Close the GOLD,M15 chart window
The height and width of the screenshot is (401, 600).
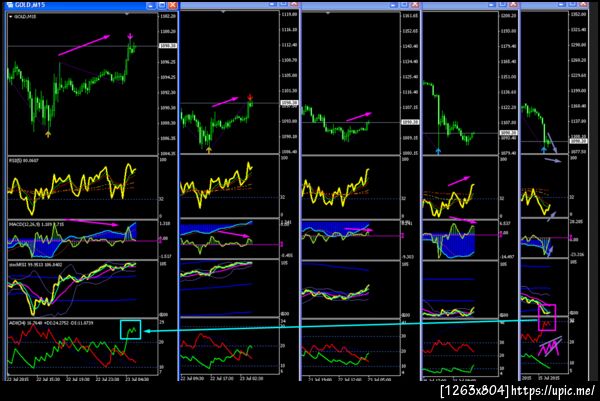tap(173, 5)
